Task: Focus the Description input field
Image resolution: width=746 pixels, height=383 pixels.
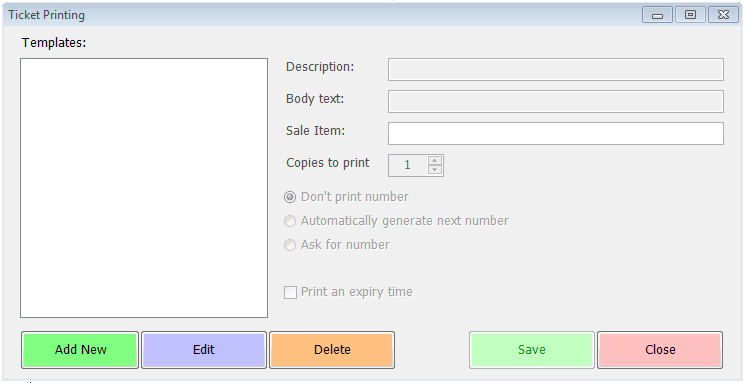Action: click(556, 69)
